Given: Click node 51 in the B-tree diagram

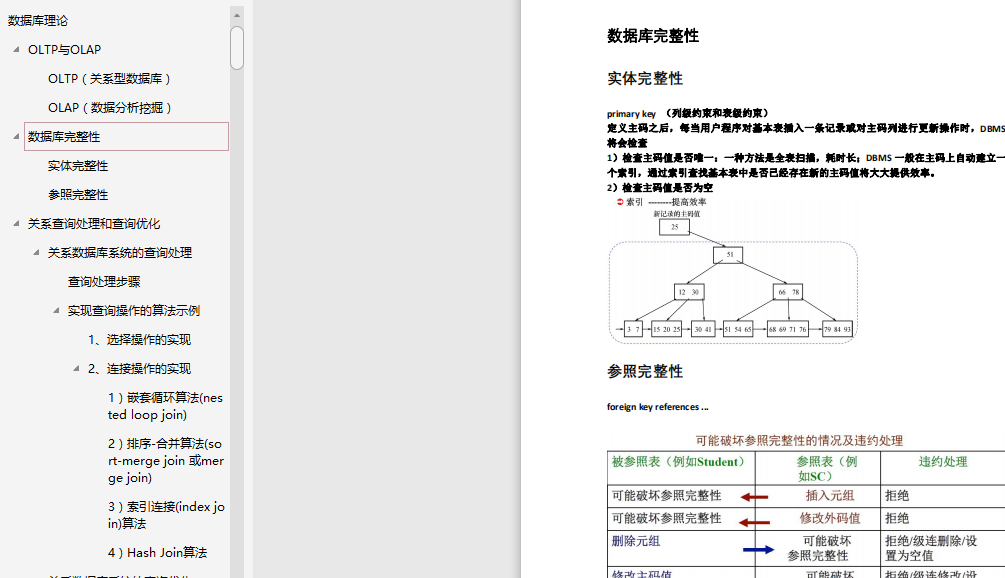Looking at the screenshot, I should tap(729, 256).
